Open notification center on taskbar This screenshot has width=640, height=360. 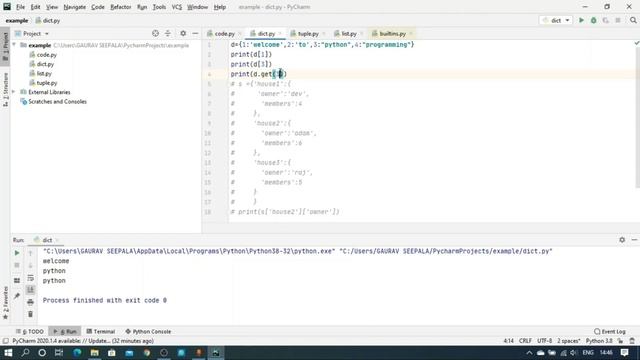pyautogui.click(x=624, y=353)
